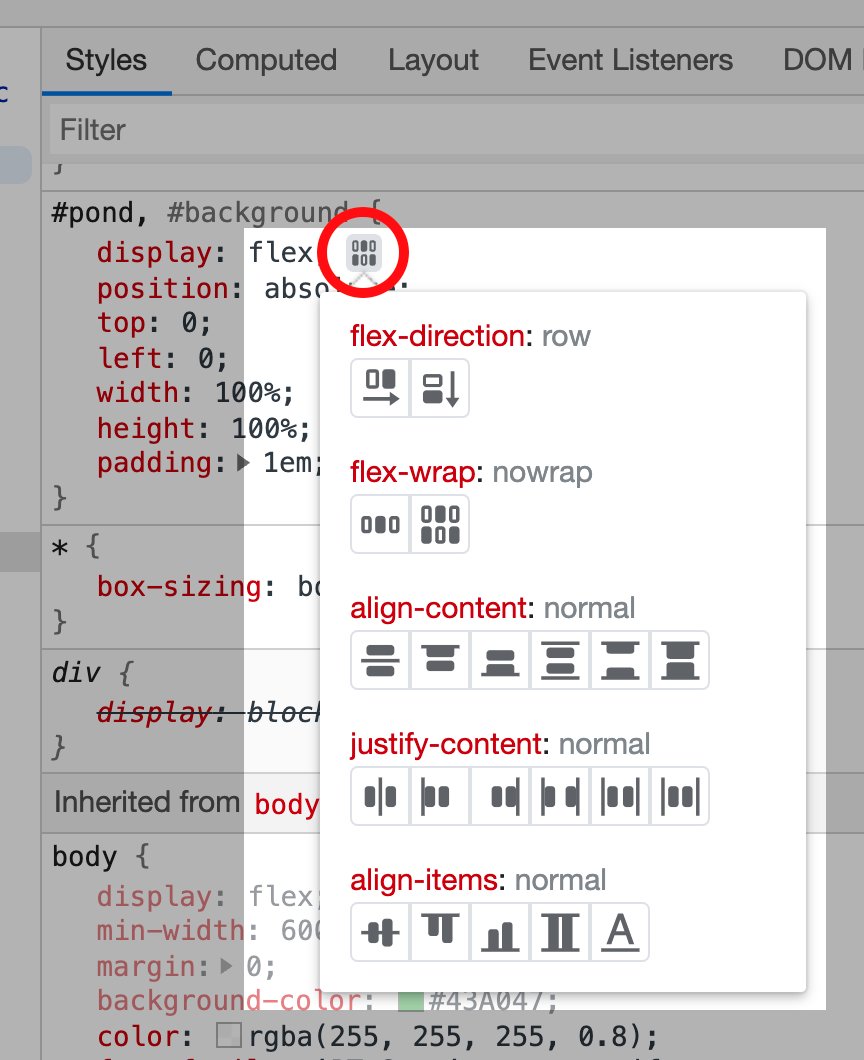
Task: Select the align-items stretch icon
Action: pos(560,931)
